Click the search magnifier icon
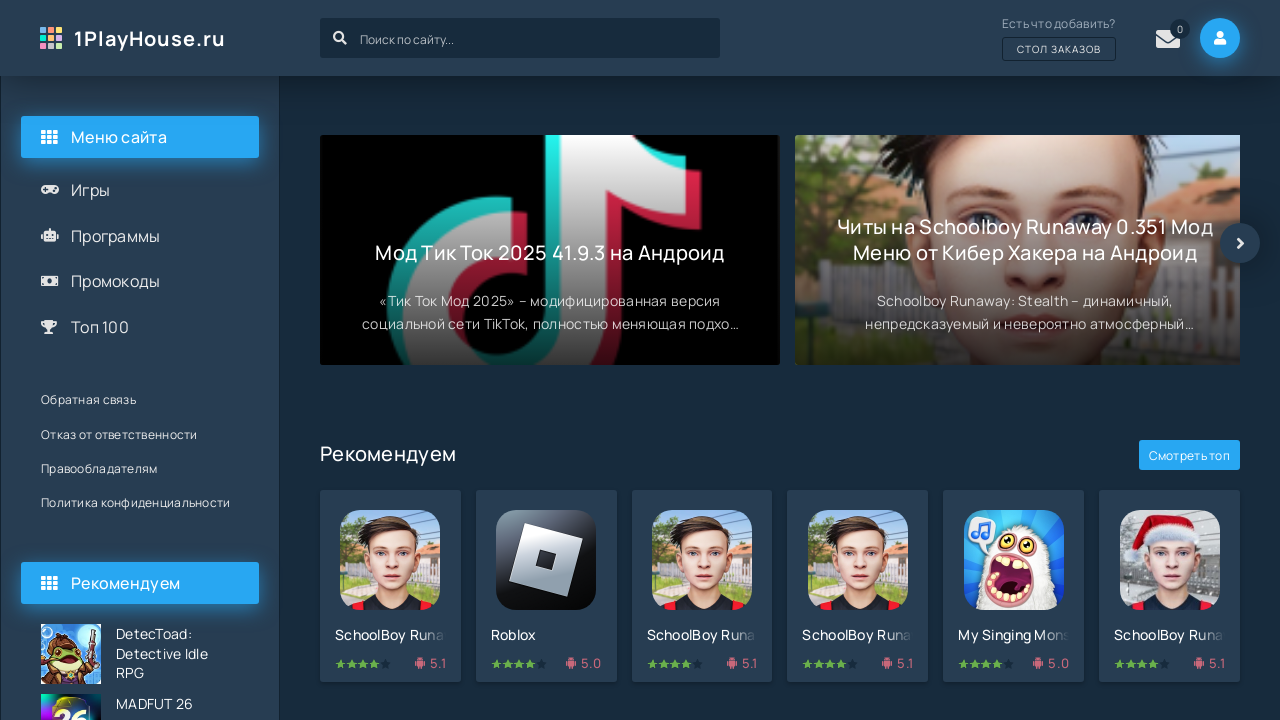Image resolution: width=1280 pixels, height=720 pixels. tap(340, 38)
